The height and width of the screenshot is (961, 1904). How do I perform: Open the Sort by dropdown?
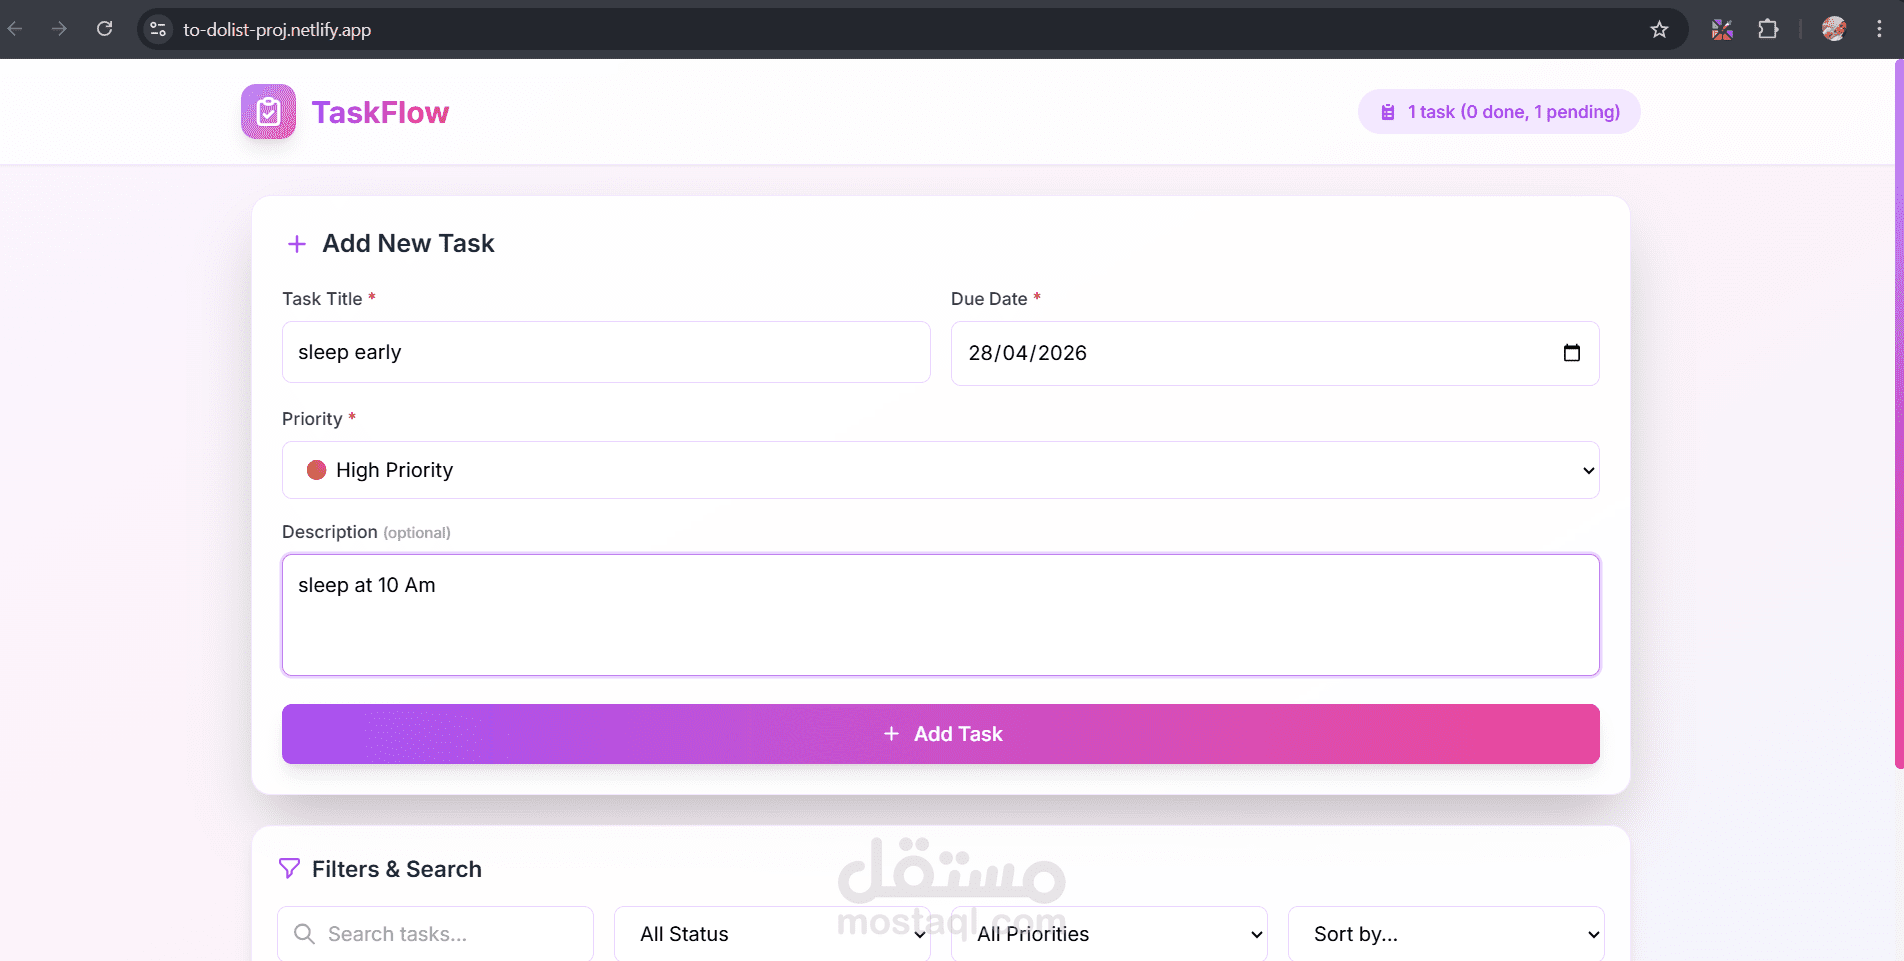[1445, 933]
